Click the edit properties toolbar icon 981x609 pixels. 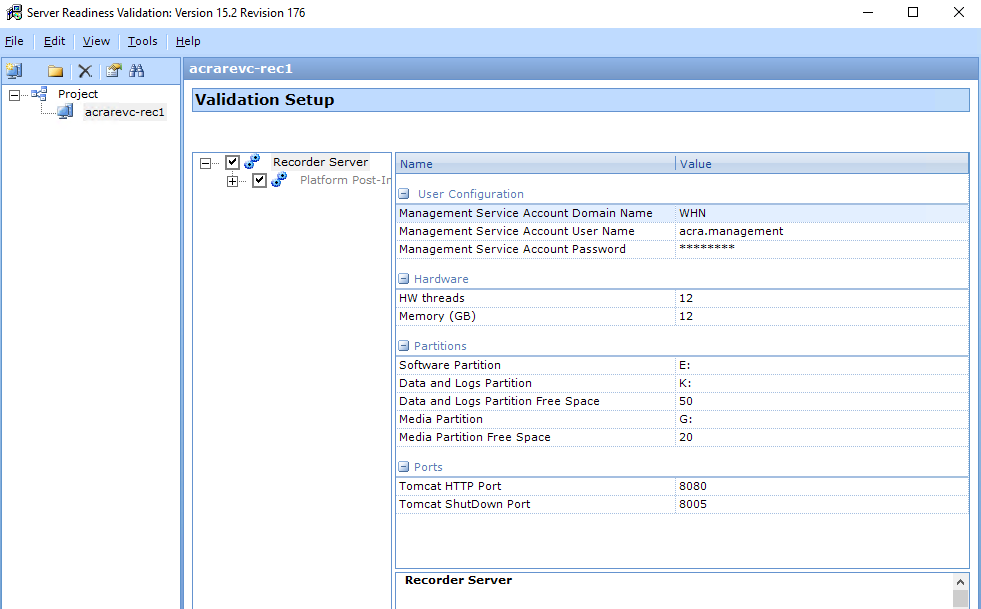click(112, 70)
